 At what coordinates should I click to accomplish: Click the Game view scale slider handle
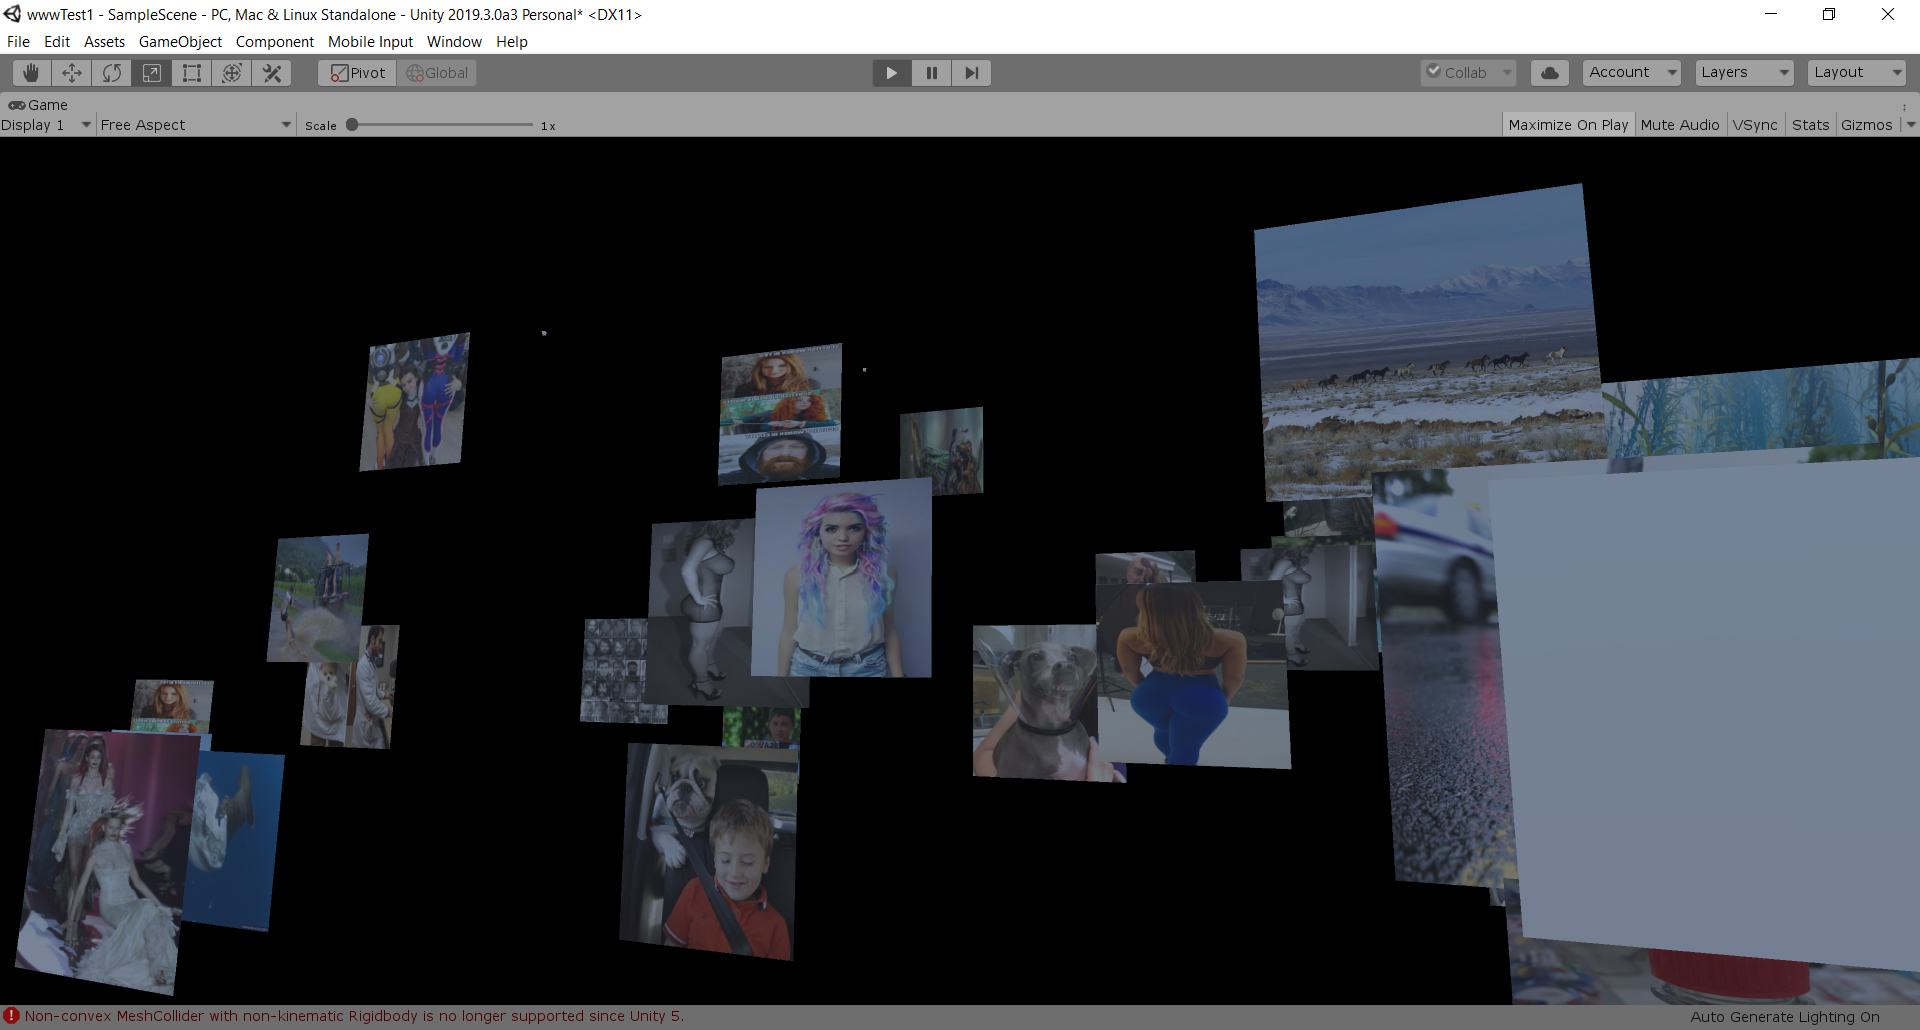352,125
